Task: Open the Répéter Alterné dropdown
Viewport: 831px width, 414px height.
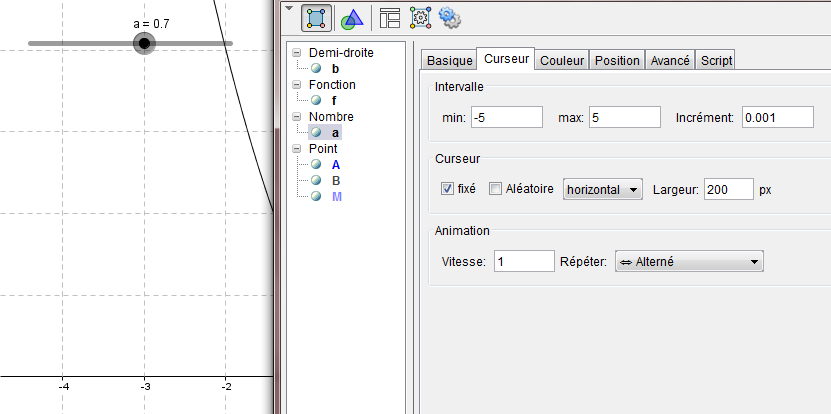Action: 689,261
